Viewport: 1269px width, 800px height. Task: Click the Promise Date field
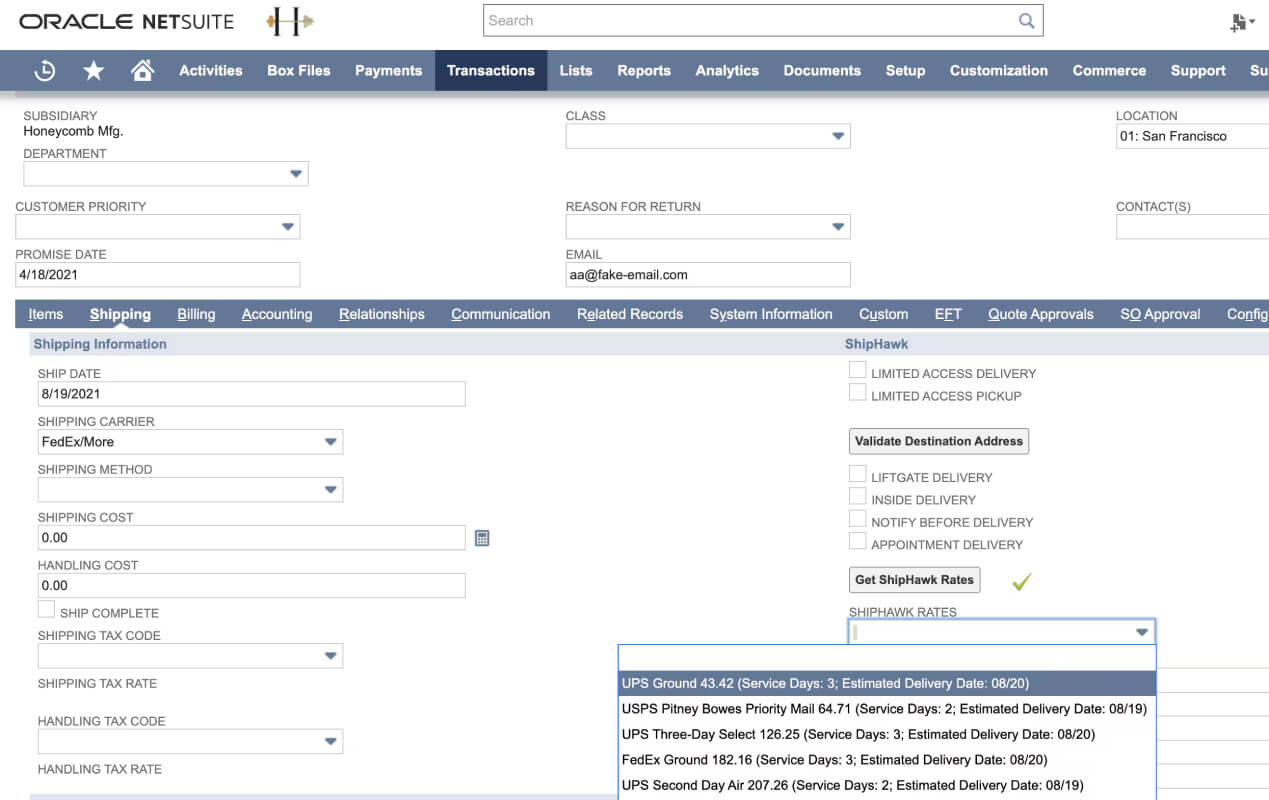(158, 275)
